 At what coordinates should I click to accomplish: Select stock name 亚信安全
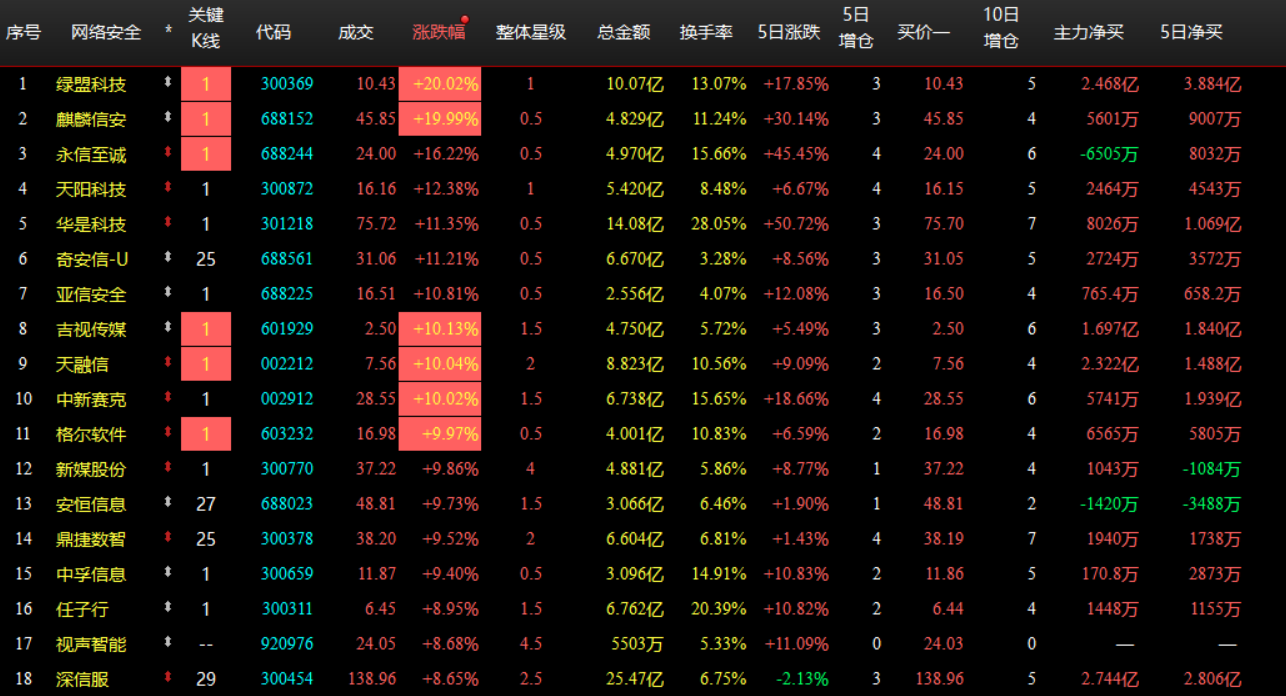[x=91, y=295]
